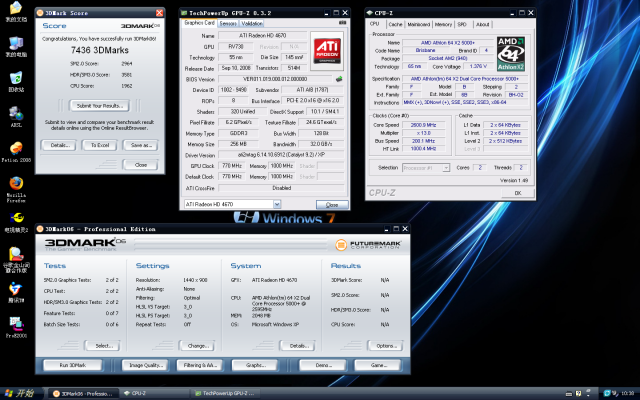
Task: Click the CPU-Z Specification field
Action: click(x=464, y=79)
